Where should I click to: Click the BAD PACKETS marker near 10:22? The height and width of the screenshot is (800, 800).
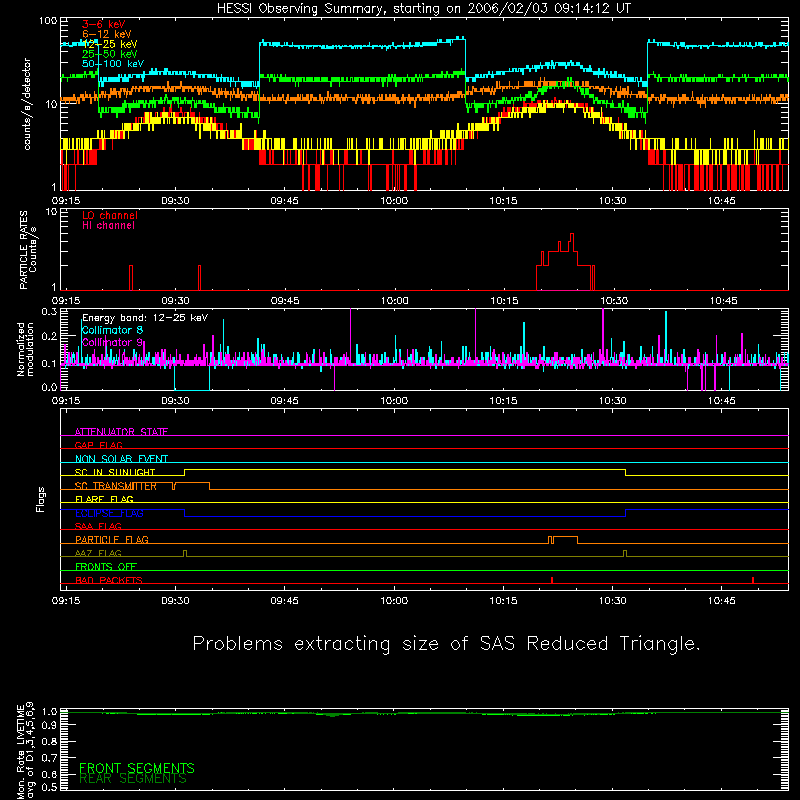coord(552,580)
